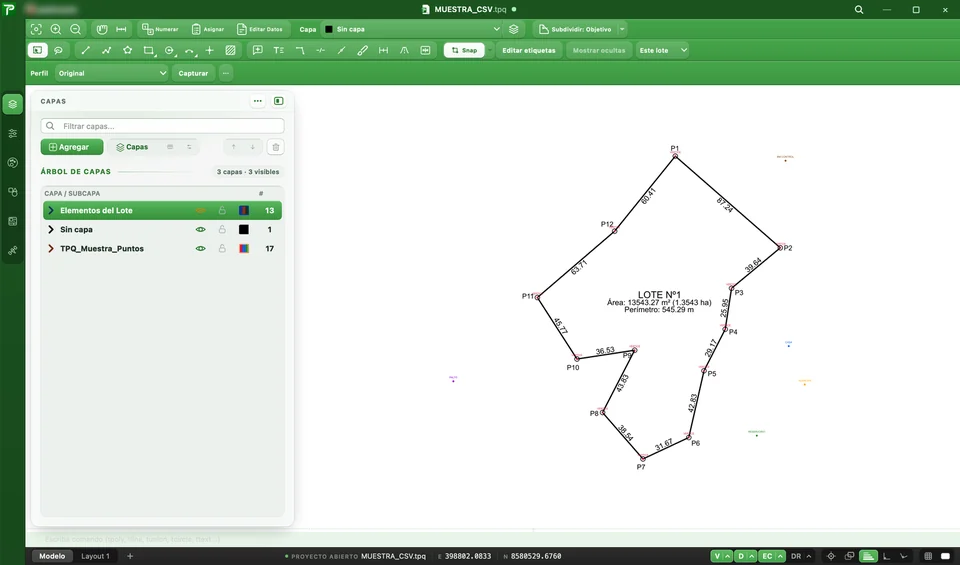960x565 pixels.
Task: Lock the TPQ_Muestra_Puntos layer
Action: click(x=222, y=249)
